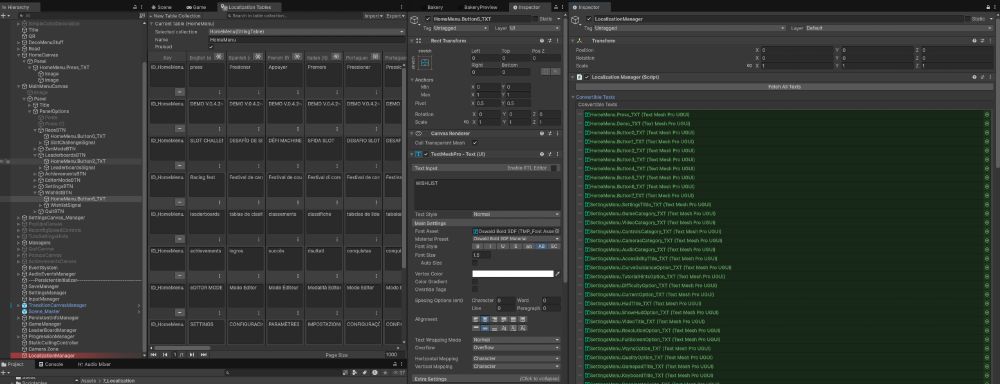Toggle Preload checkbox in Localization Tables

212,47
